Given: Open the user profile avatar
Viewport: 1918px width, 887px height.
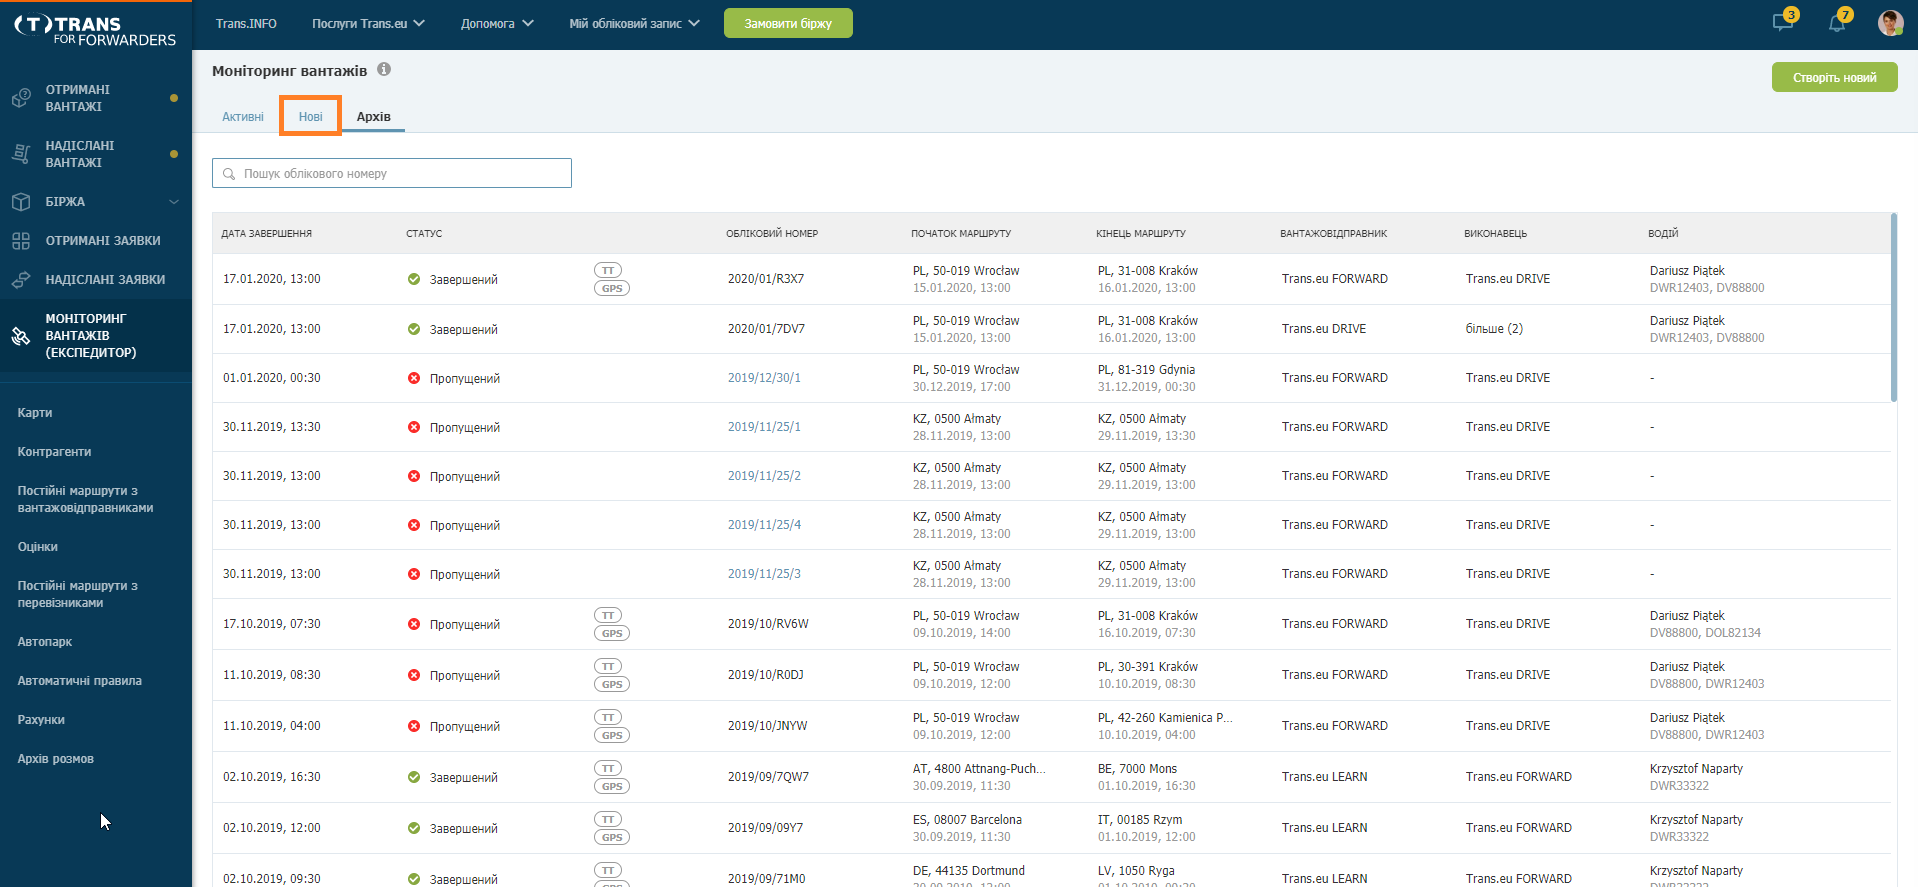Looking at the screenshot, I should (x=1890, y=23).
